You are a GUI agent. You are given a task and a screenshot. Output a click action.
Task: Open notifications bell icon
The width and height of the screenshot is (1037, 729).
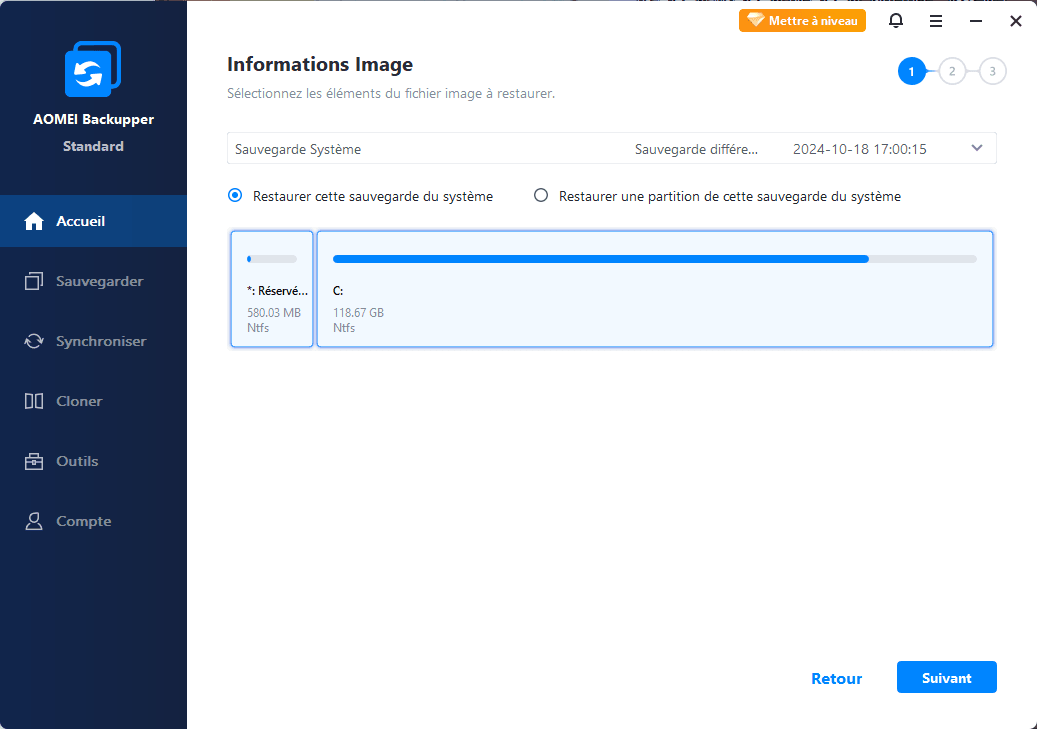pyautogui.click(x=895, y=21)
